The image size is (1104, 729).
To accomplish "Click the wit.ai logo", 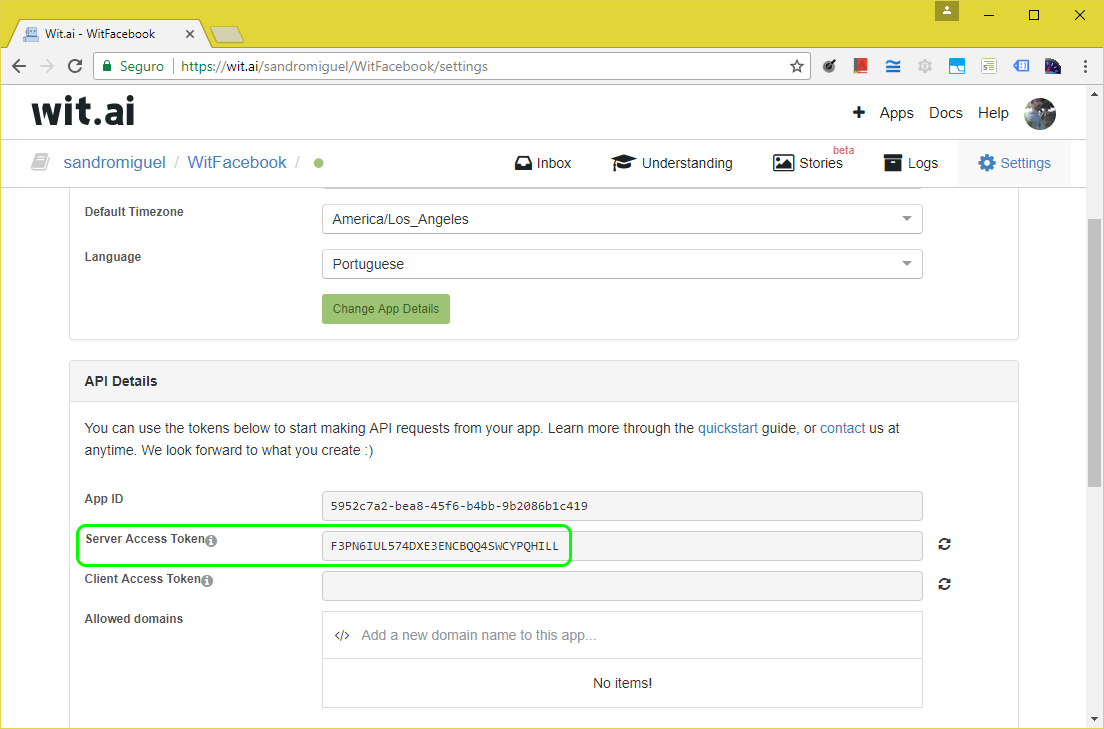I will [83, 111].
